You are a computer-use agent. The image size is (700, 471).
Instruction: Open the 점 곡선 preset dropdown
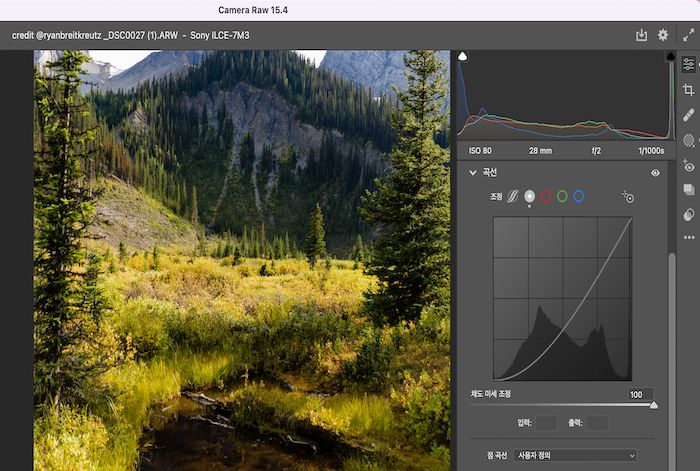[x=575, y=455]
